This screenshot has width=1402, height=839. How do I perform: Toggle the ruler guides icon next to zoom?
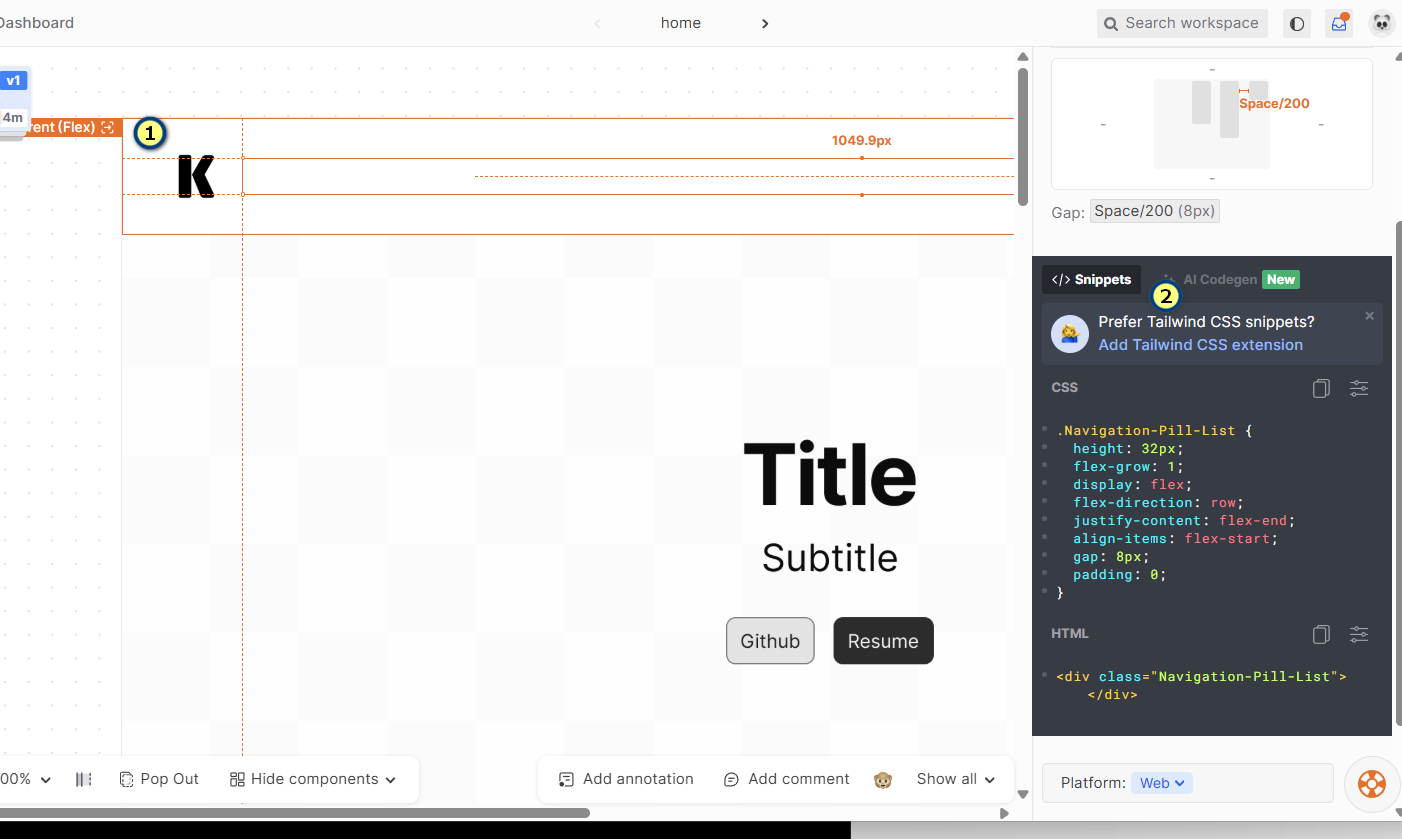84,780
